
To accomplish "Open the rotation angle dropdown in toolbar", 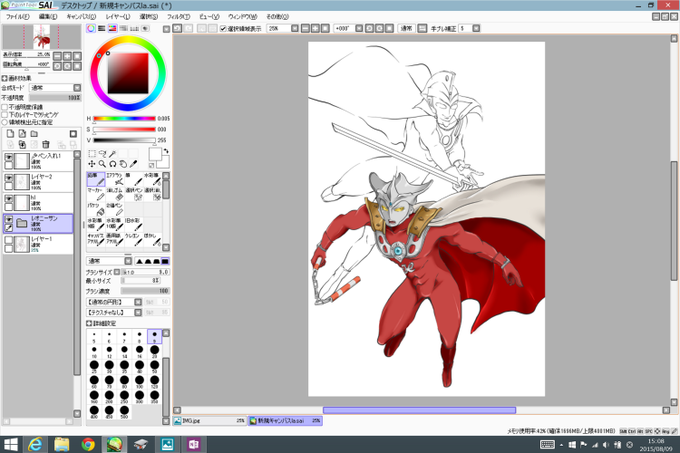I will coord(359,28).
